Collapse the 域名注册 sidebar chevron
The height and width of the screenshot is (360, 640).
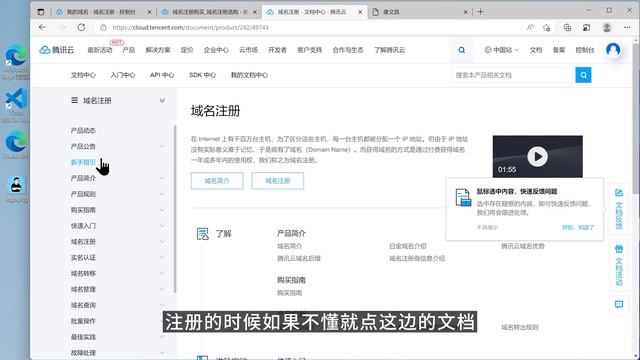162,100
